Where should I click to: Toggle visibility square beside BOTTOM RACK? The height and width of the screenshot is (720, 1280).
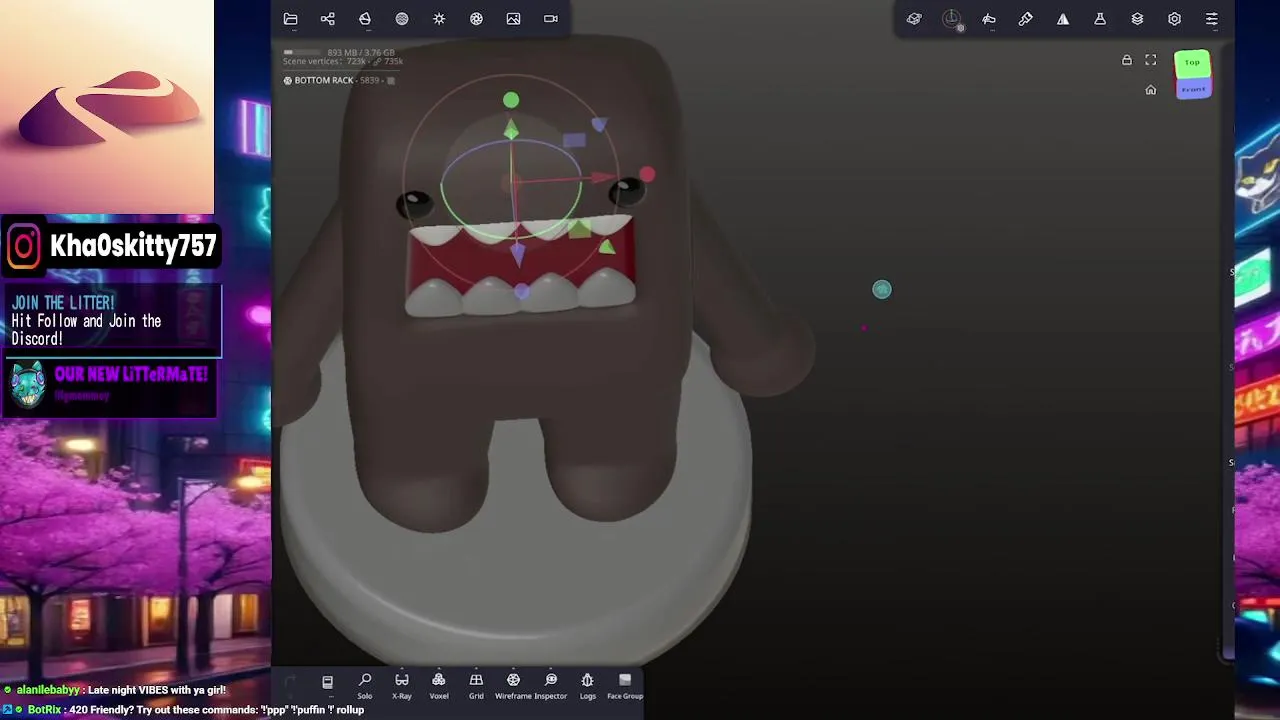[x=391, y=80]
